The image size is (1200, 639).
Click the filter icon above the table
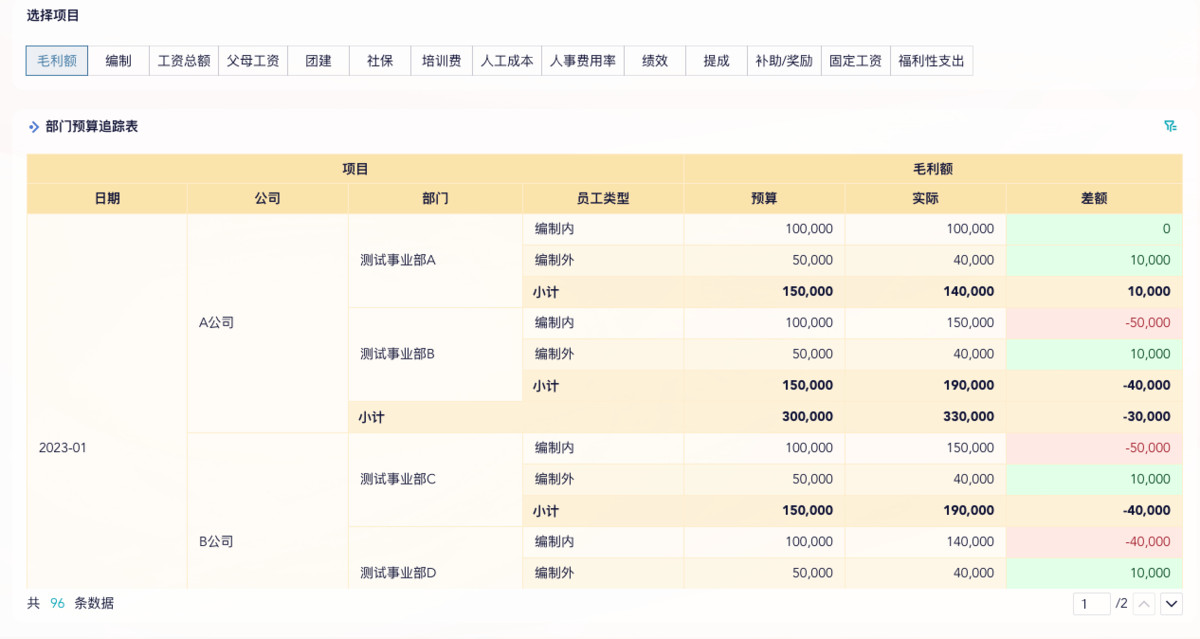tap(1170, 126)
